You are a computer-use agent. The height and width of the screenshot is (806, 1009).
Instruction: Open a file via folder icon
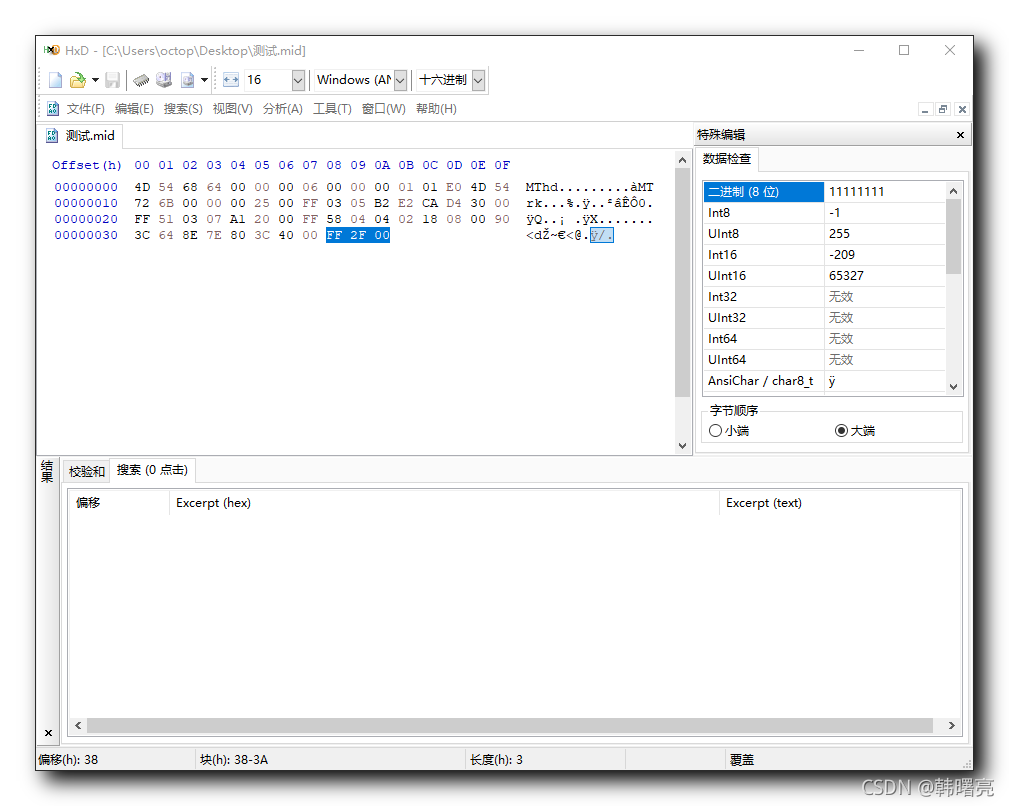click(x=77, y=80)
